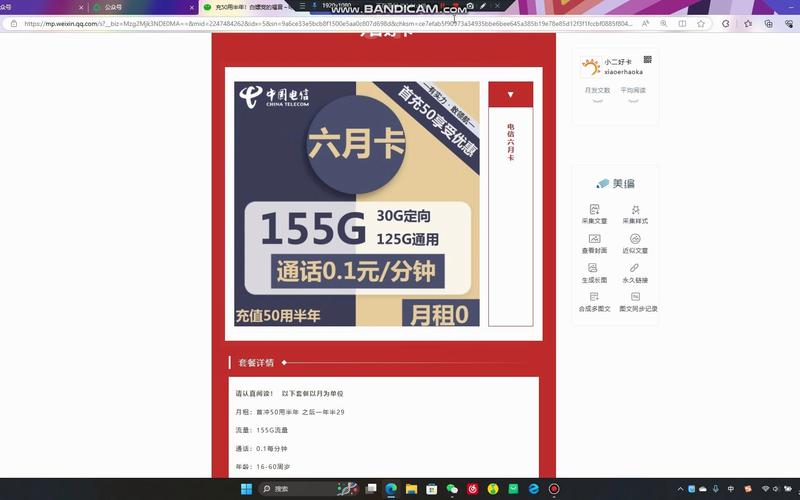The height and width of the screenshot is (500, 800).
Task: Open Microsoft Store from the taskbar
Action: pyautogui.click(x=432, y=489)
